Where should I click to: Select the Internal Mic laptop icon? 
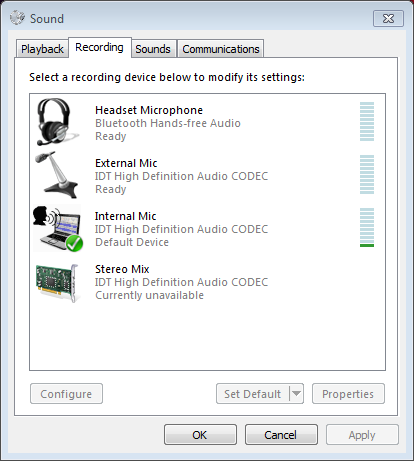pyautogui.click(x=58, y=228)
